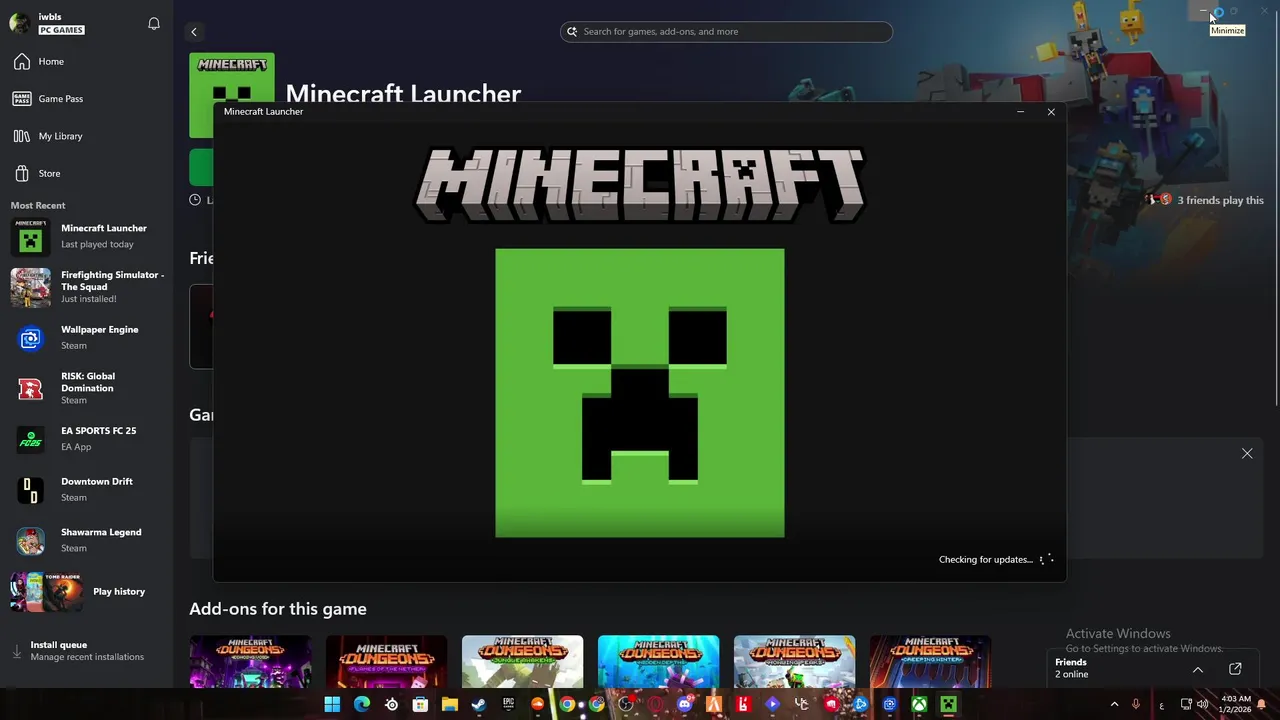Viewport: 1280px width, 720px height.
Task: Open Microsoft Store from taskbar
Action: pyautogui.click(x=421, y=704)
